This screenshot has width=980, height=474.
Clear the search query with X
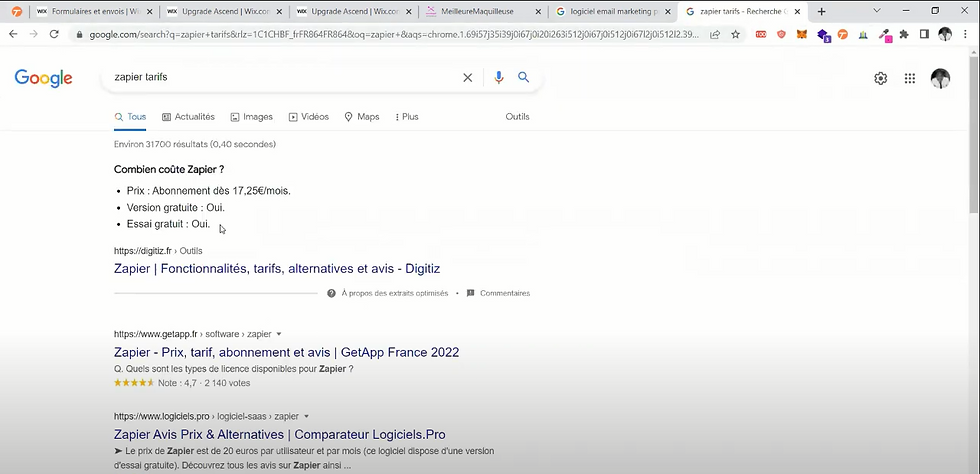[x=468, y=78]
